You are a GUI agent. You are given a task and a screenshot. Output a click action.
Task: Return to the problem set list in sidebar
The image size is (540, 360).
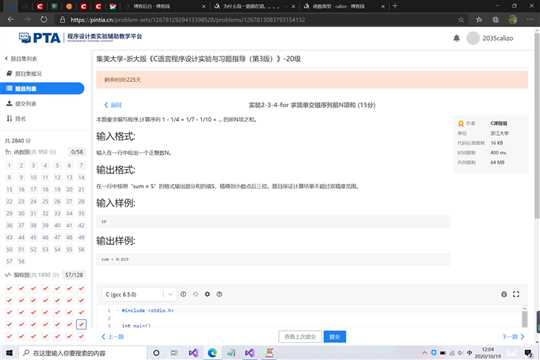tap(21, 59)
